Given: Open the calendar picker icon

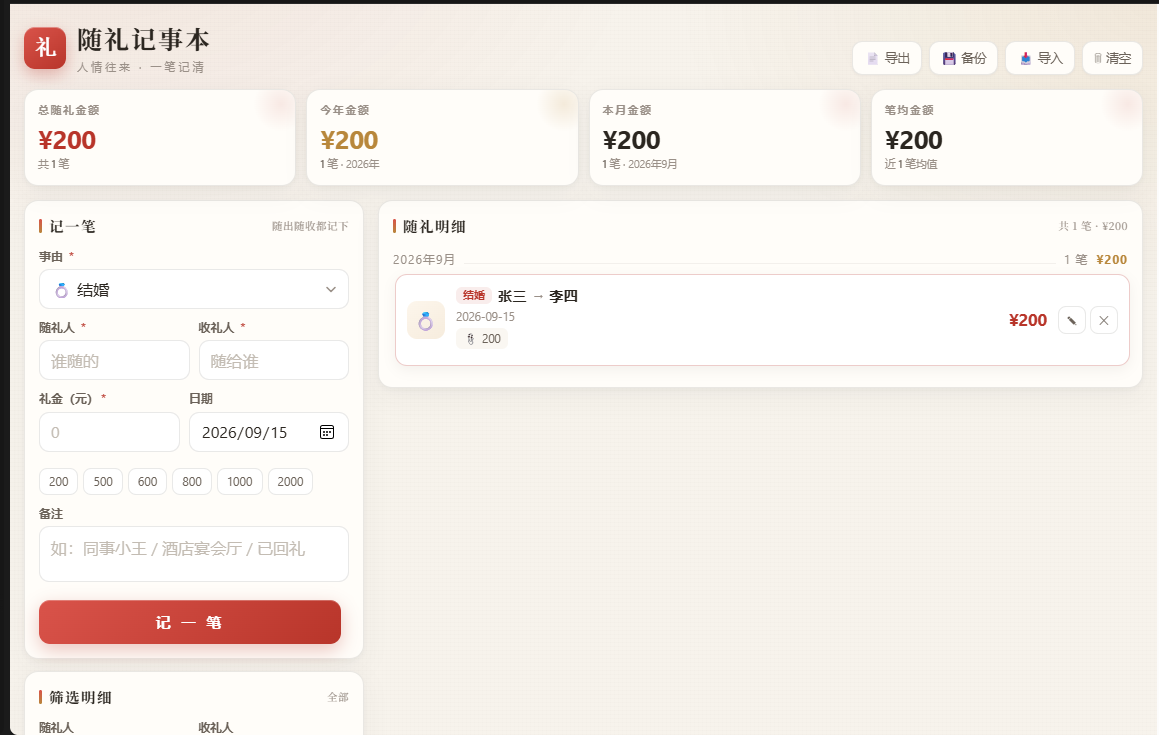Looking at the screenshot, I should (x=327, y=432).
